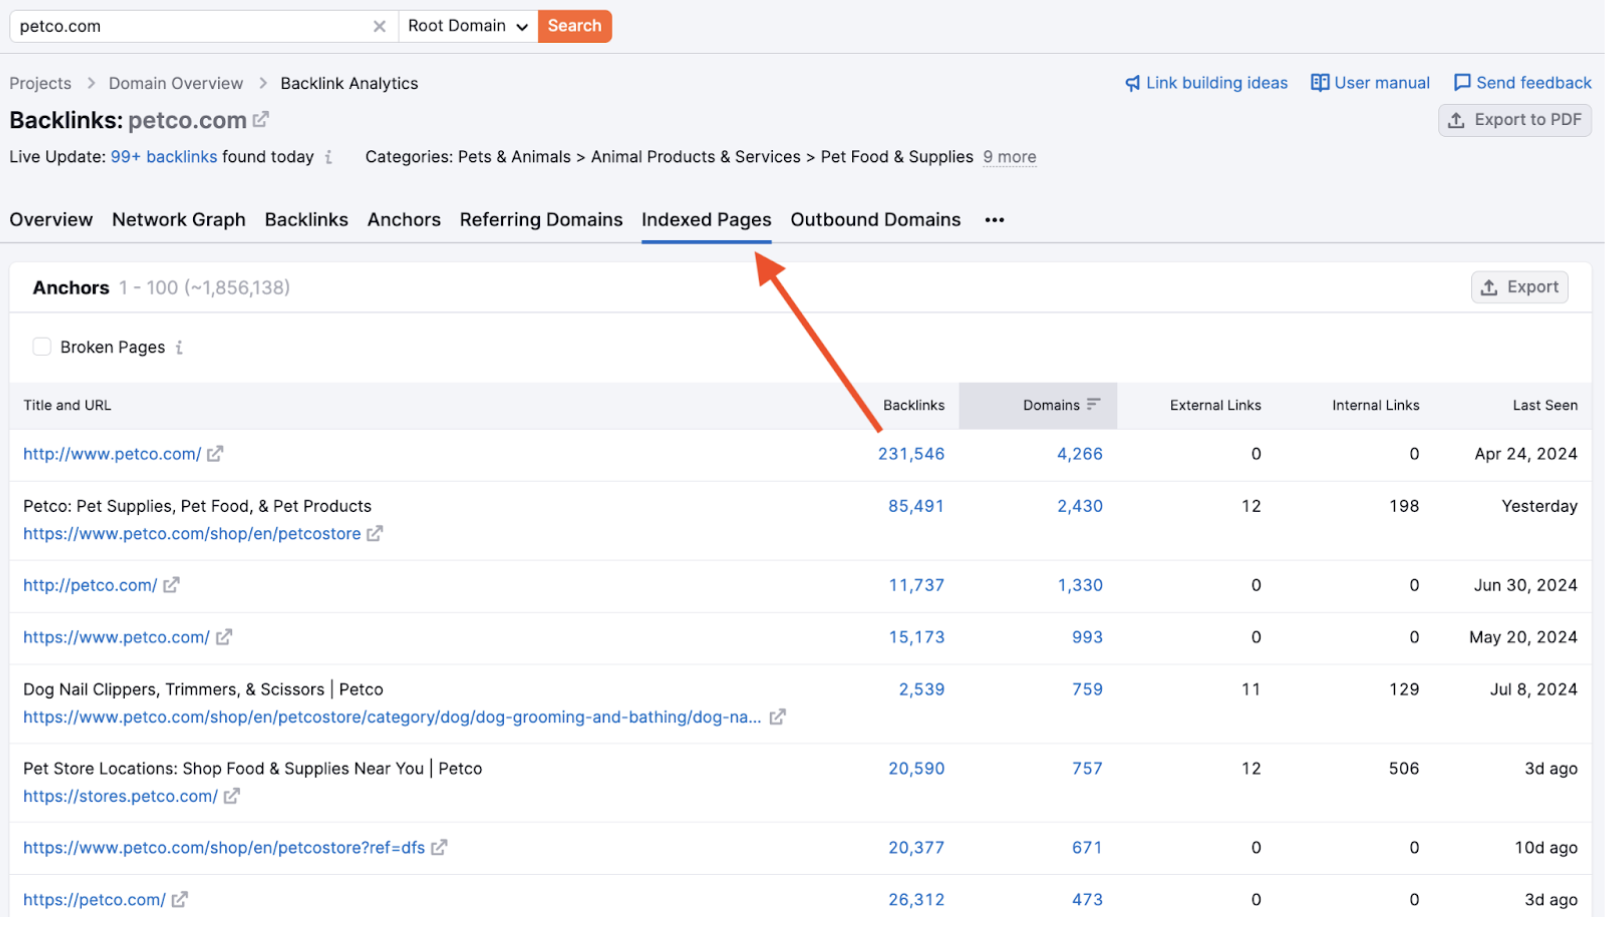The height and width of the screenshot is (926, 1608).
Task: Open the http://www.petco.com/ URL link
Action: pyautogui.click(x=112, y=454)
